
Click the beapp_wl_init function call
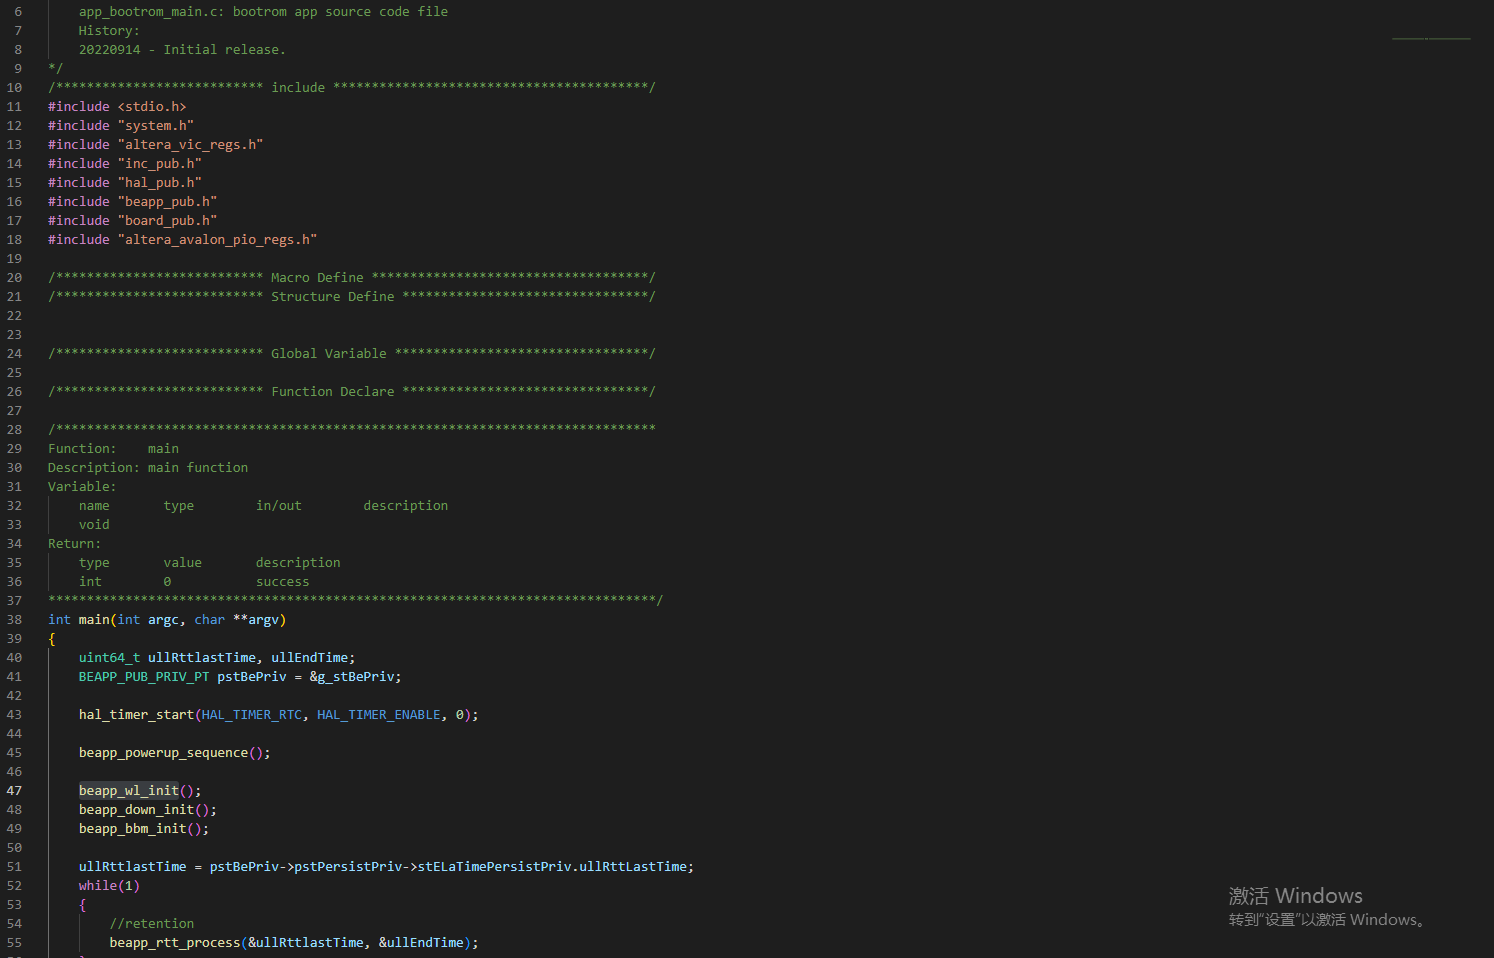tap(129, 791)
